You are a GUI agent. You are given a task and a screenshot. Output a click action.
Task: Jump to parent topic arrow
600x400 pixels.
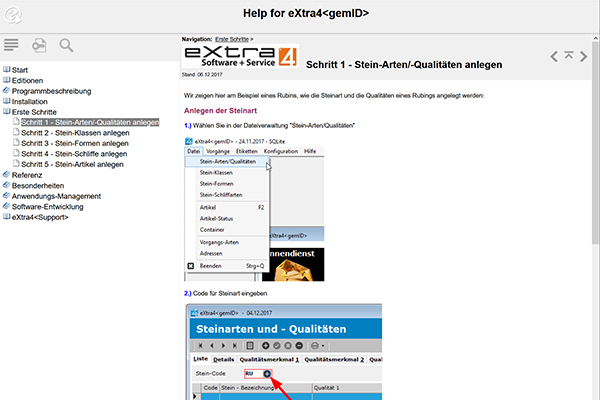pos(568,55)
